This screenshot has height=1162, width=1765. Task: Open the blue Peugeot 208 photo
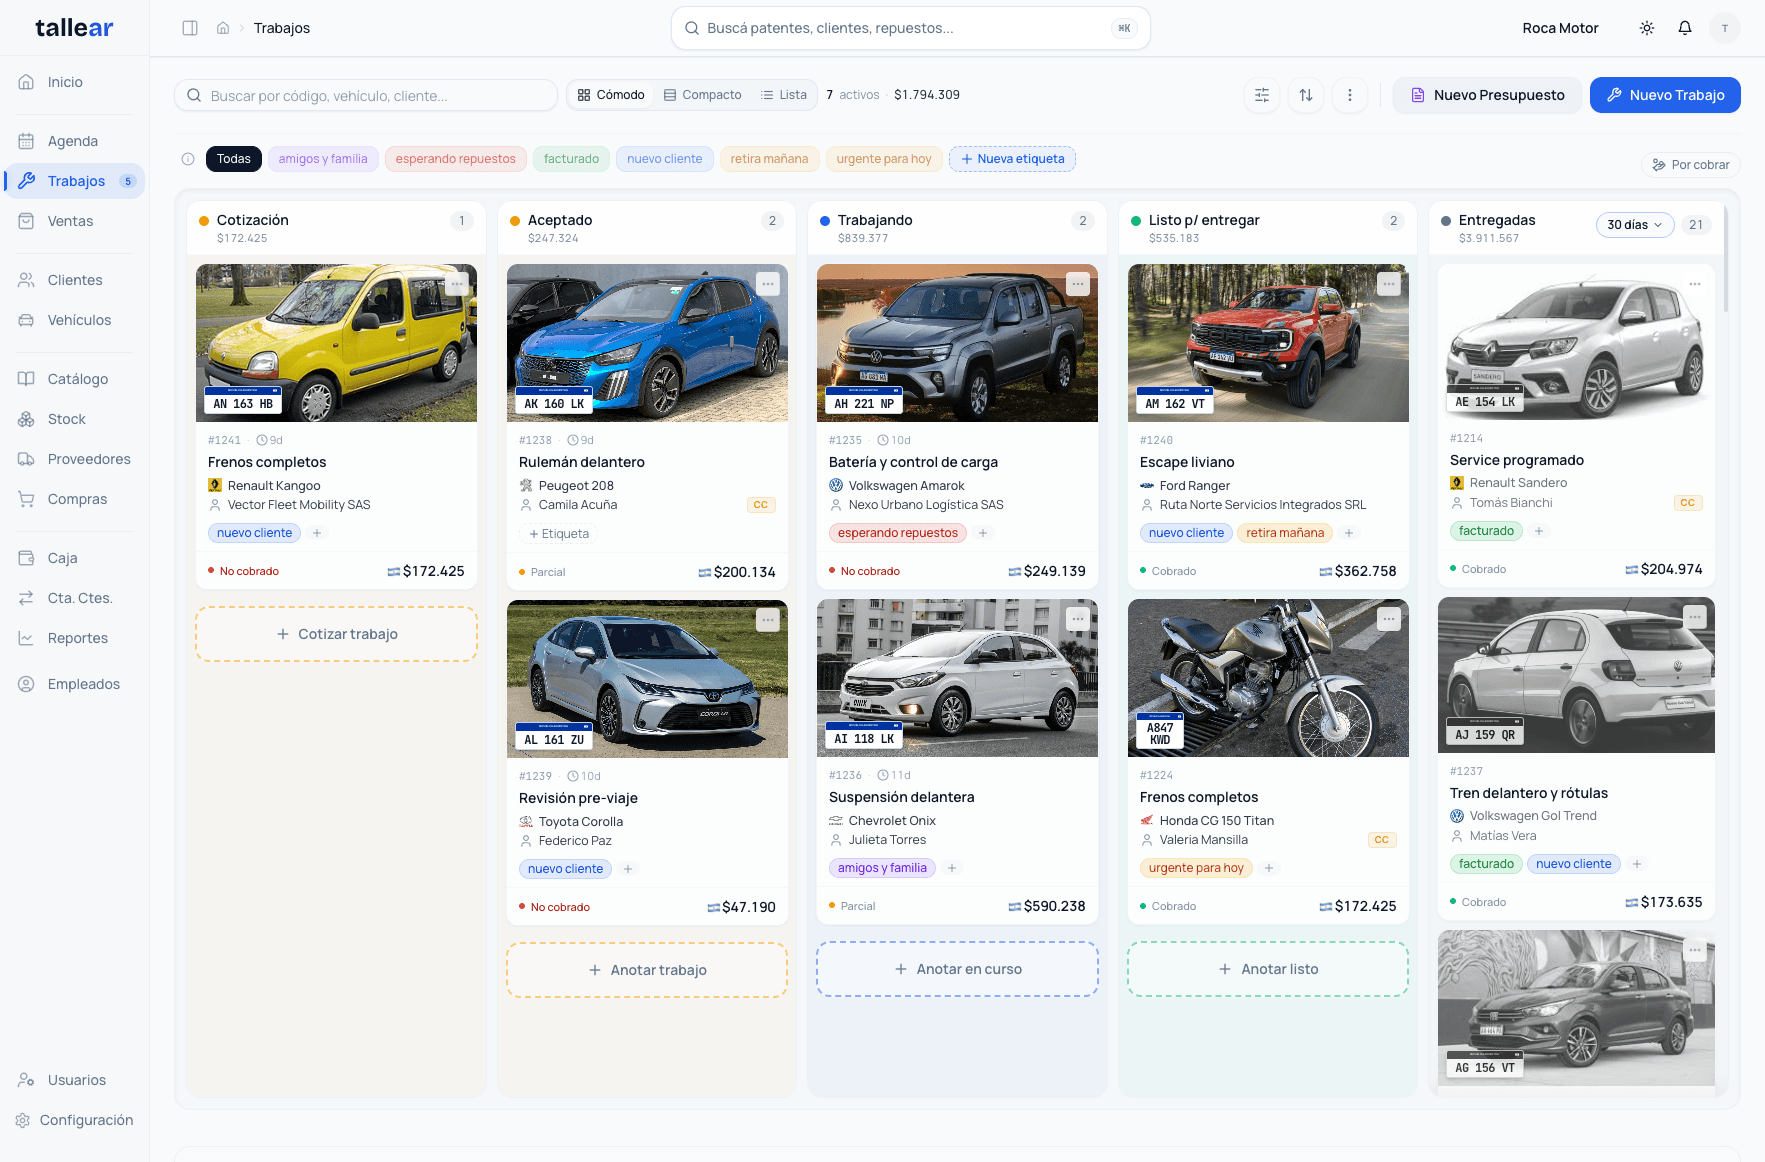point(647,343)
